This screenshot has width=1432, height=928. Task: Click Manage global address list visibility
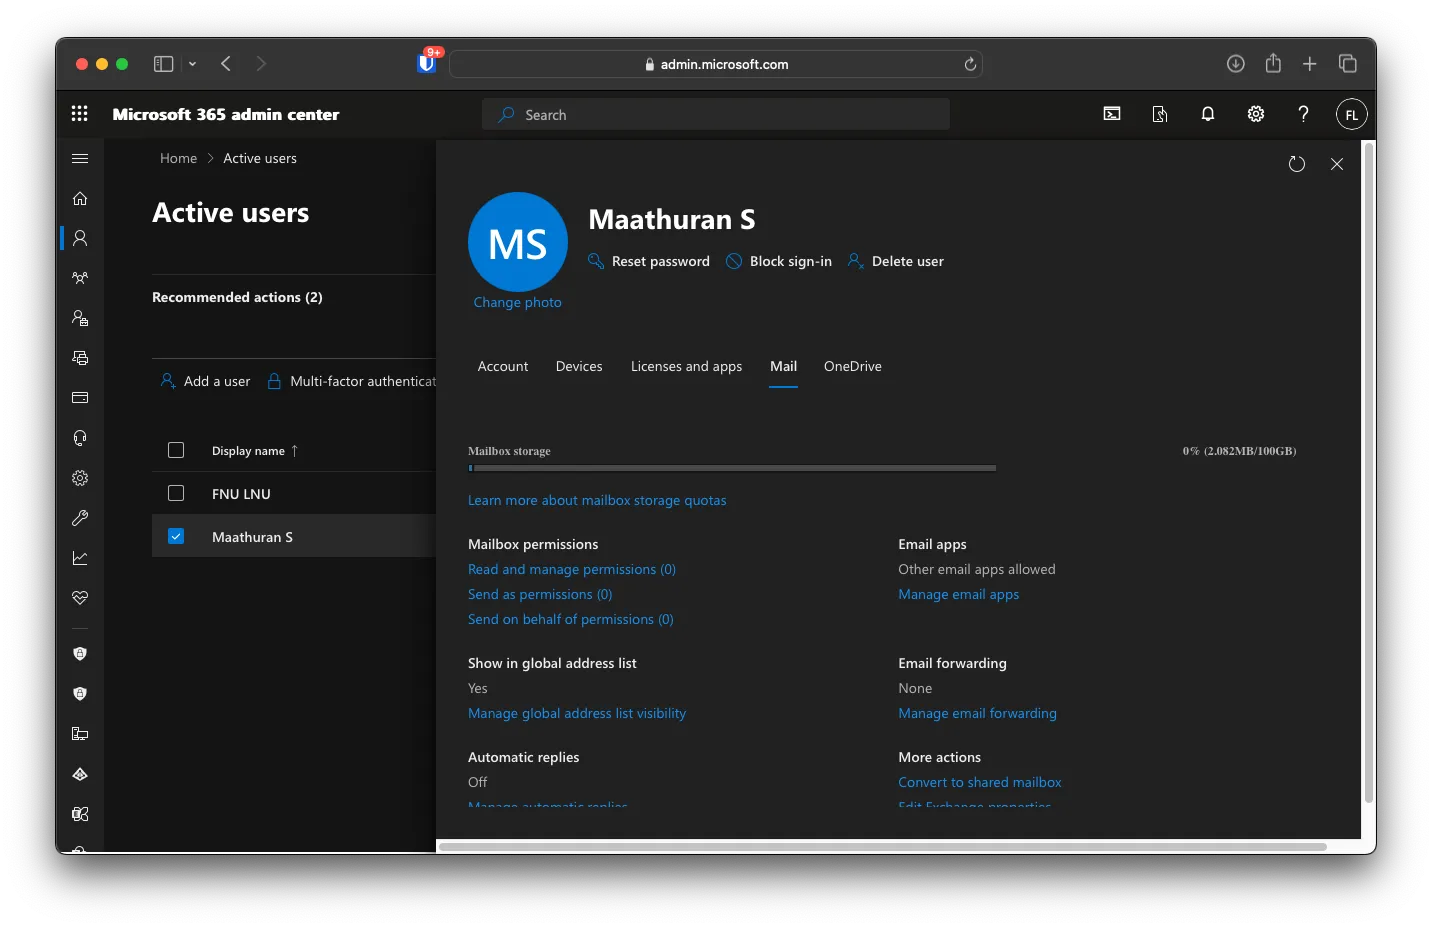click(x=577, y=713)
